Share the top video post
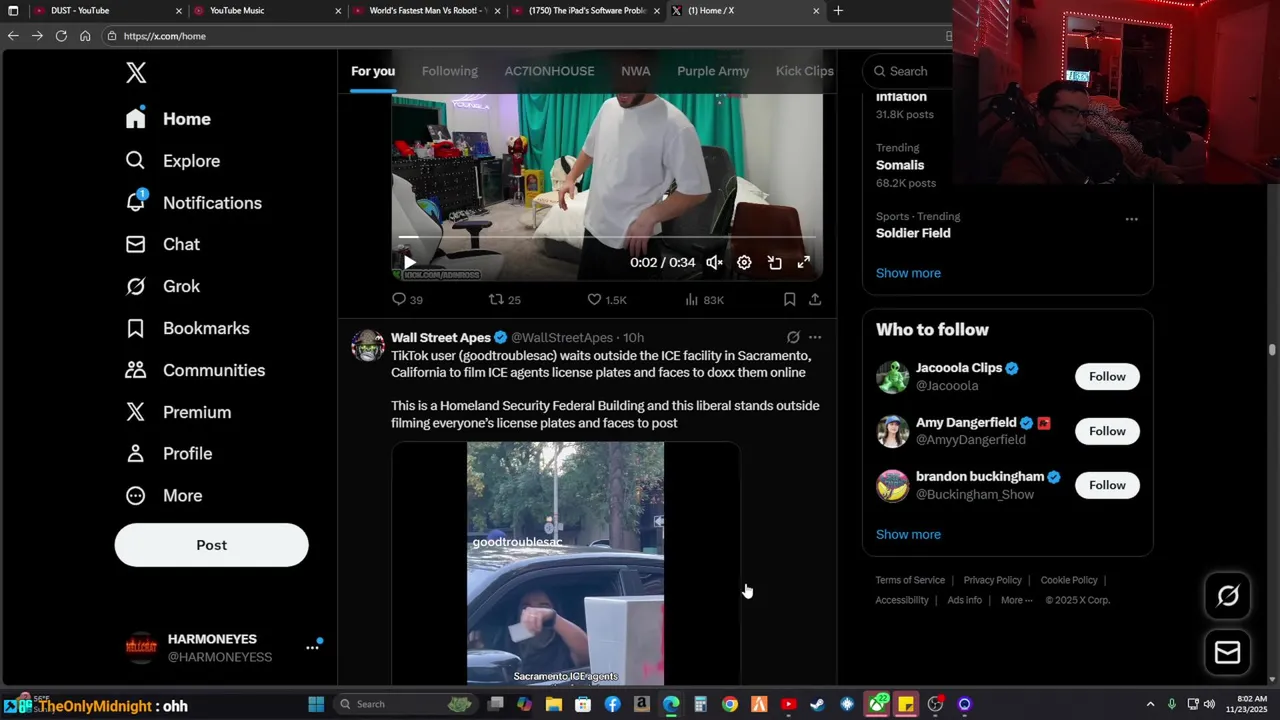 pos(815,299)
